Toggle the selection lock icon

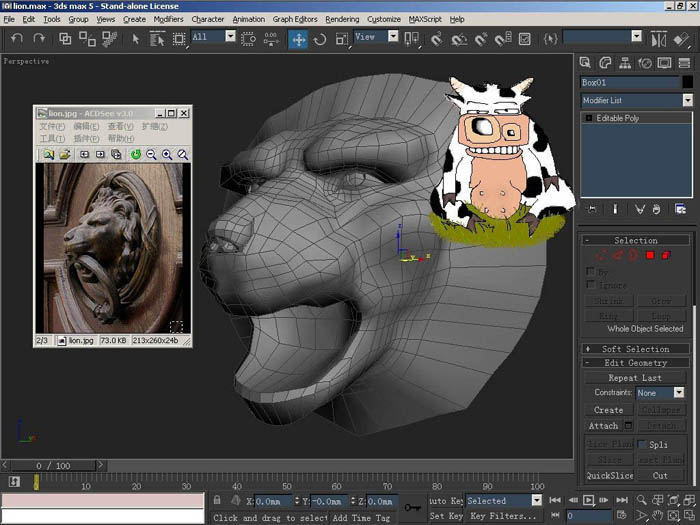(x=217, y=500)
